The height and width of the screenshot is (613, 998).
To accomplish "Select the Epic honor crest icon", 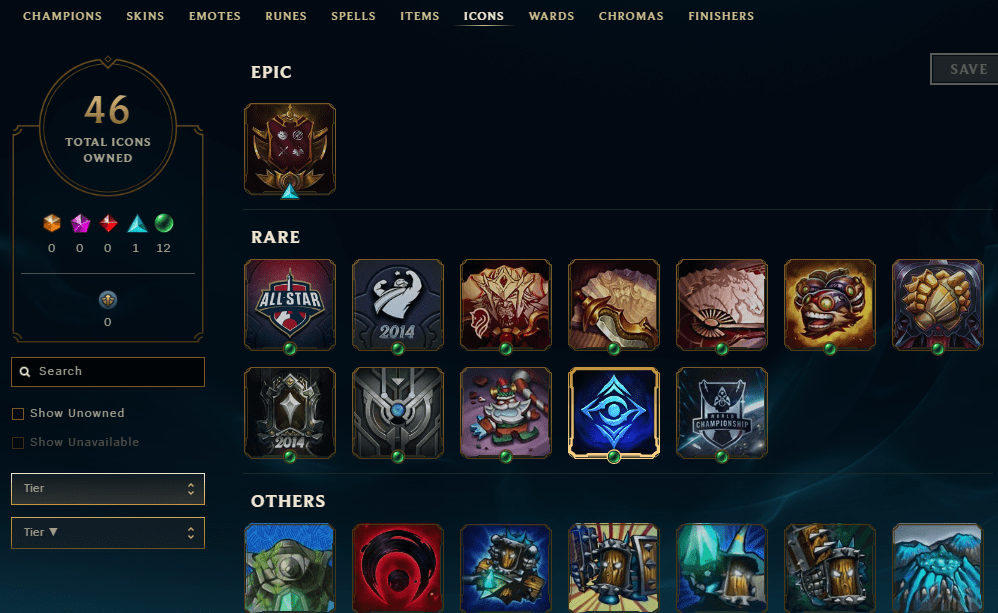I will click(290, 149).
